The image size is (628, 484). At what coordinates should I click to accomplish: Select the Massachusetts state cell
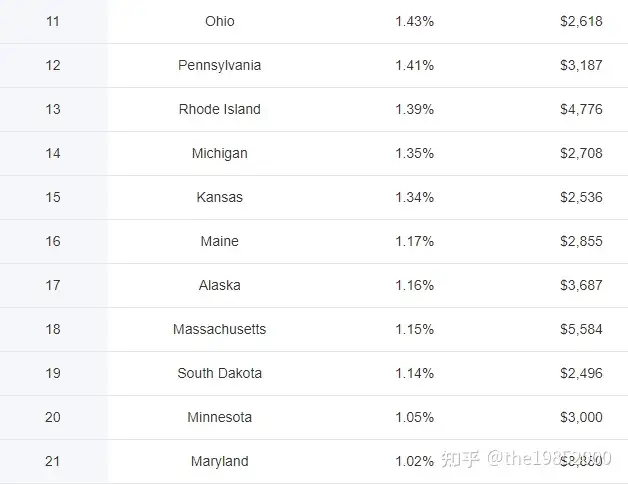click(x=220, y=329)
